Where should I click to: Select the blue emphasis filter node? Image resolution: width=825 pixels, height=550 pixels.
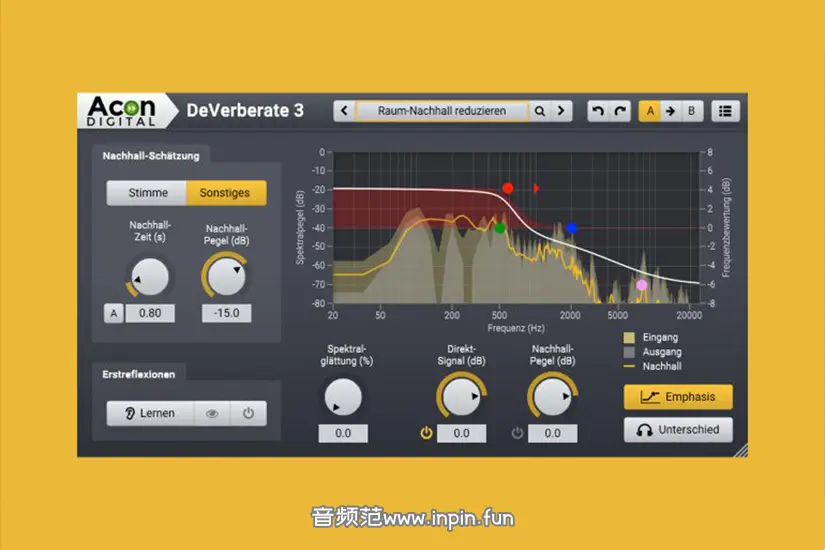572,228
